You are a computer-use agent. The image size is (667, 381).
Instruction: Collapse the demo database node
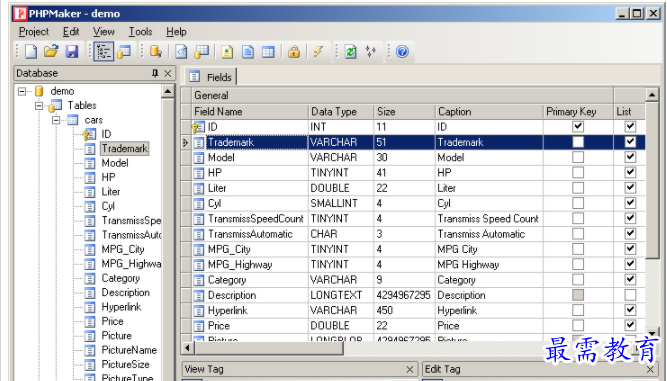click(22, 91)
